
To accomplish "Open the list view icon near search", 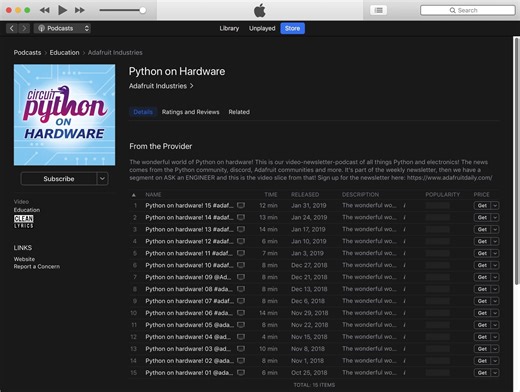I will (x=379, y=10).
